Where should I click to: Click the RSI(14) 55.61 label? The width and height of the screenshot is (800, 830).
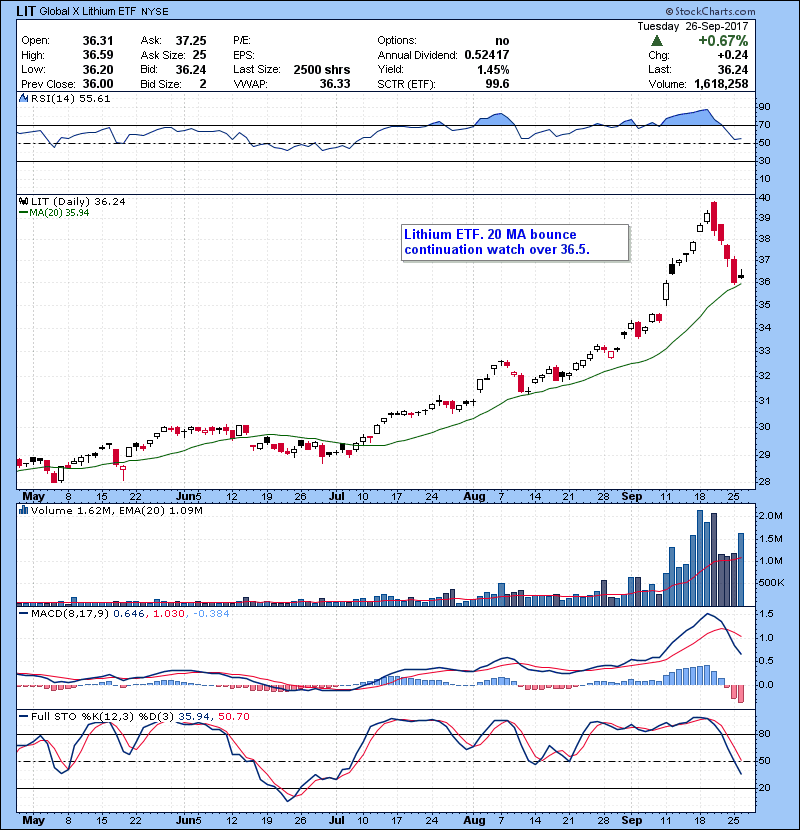tap(70, 98)
